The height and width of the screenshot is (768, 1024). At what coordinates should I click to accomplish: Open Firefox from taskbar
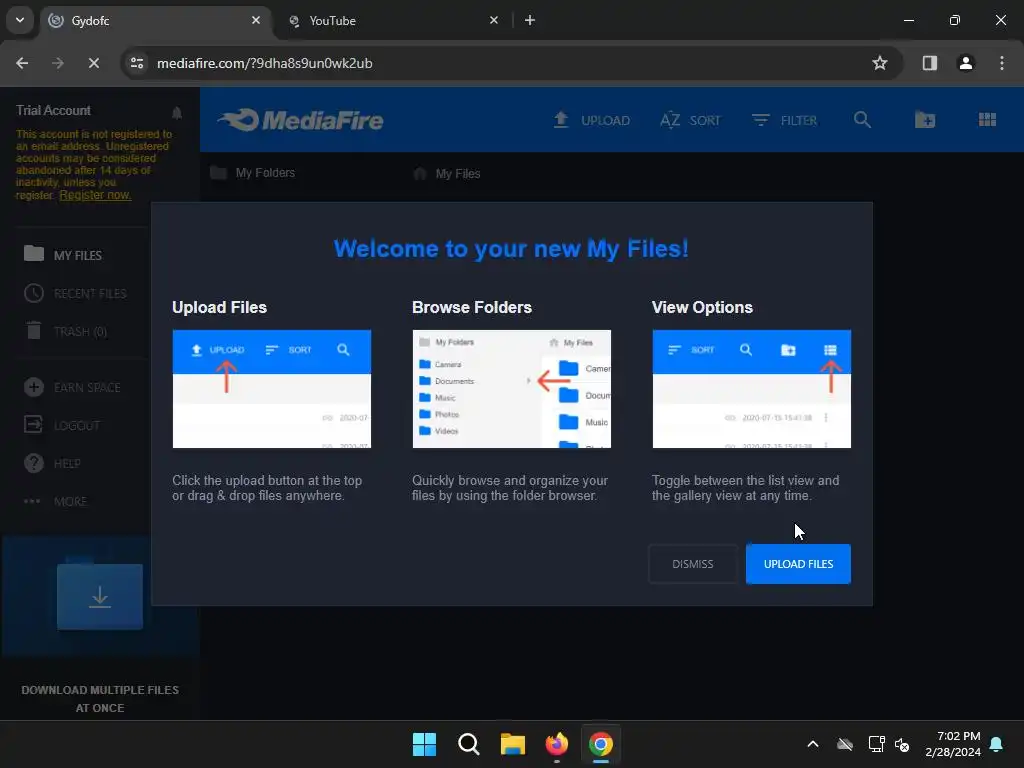pos(556,744)
